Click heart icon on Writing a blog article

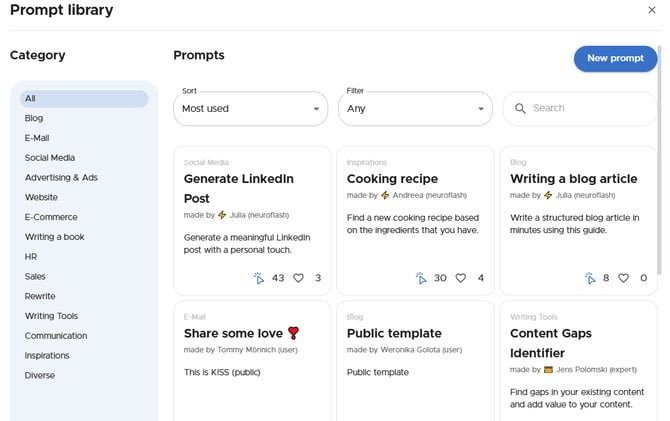coord(623,278)
